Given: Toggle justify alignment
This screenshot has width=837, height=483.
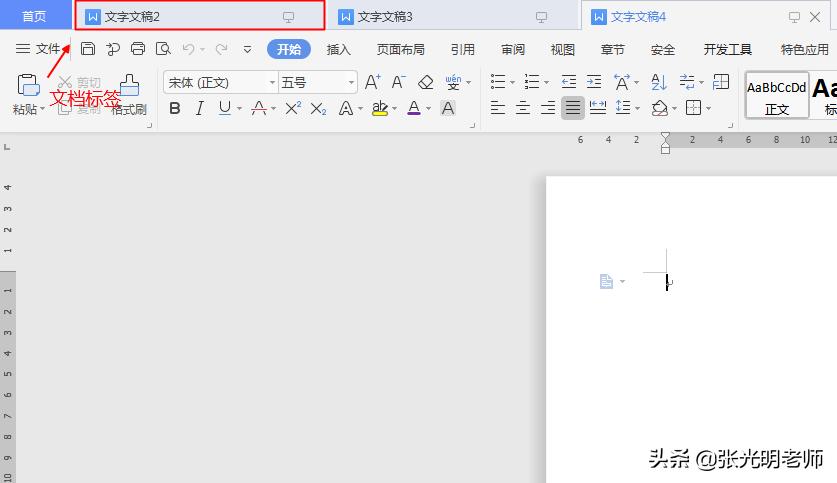Looking at the screenshot, I should click(x=573, y=108).
